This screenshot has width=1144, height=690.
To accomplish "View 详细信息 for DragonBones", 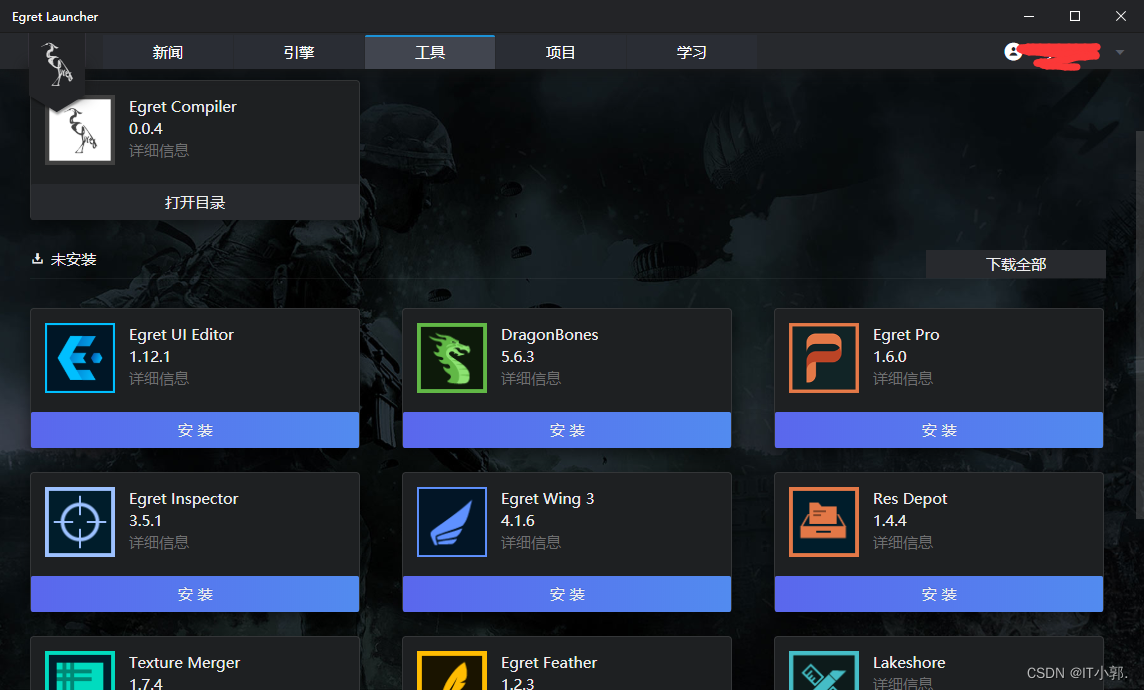I will coord(531,379).
